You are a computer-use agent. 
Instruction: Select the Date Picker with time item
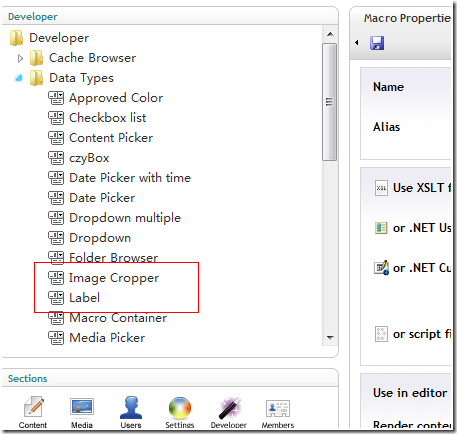tap(130, 178)
